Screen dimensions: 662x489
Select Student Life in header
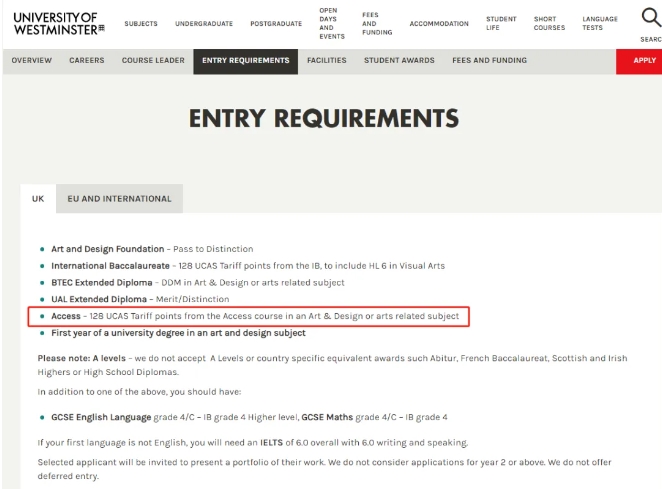tap(501, 23)
